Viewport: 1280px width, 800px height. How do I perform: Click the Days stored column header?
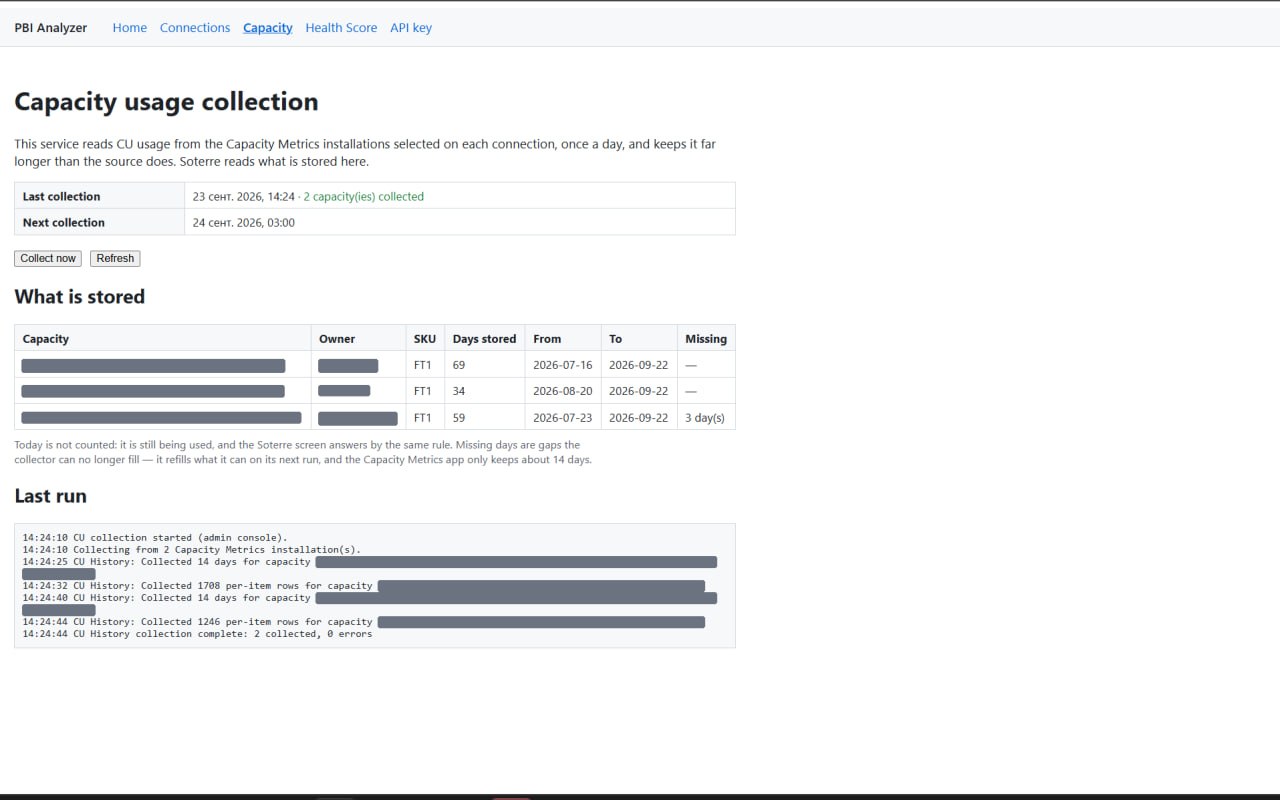pos(485,339)
